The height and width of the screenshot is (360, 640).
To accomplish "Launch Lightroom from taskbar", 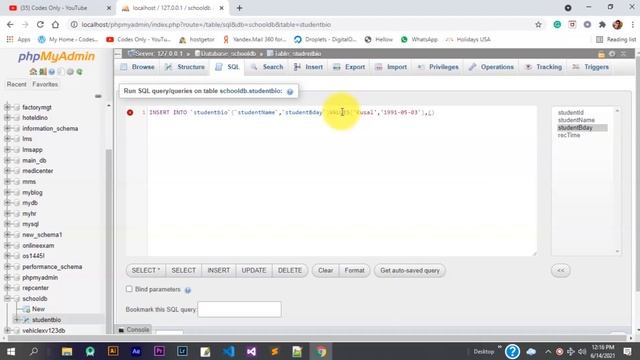I will click(182, 351).
